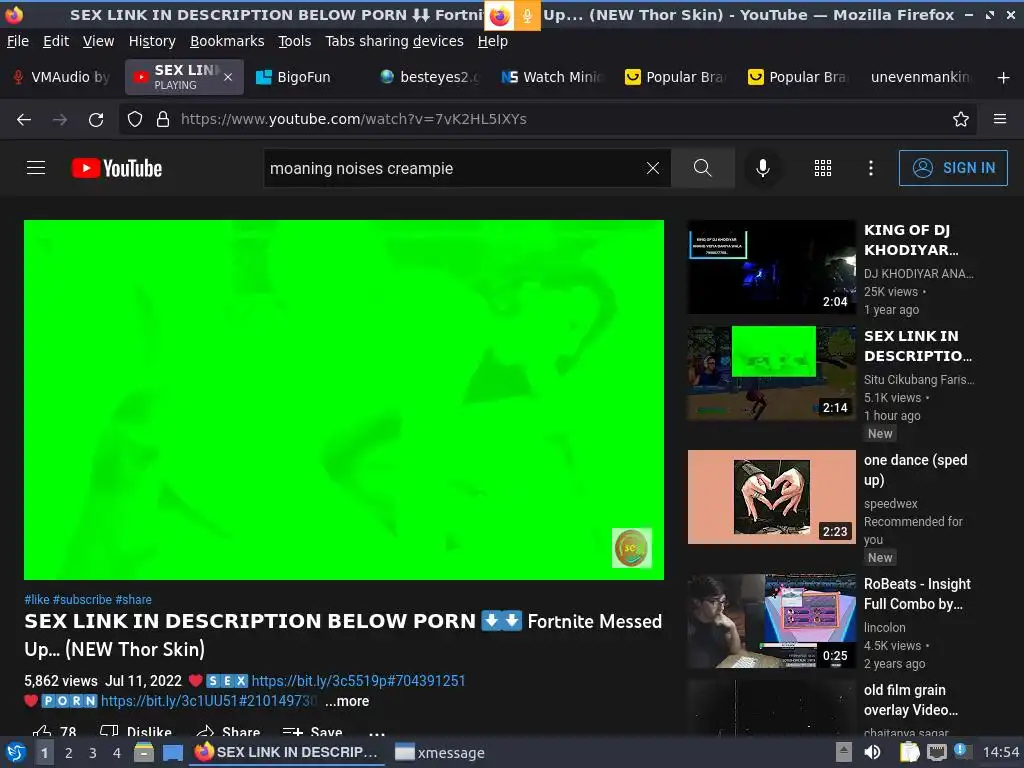The width and height of the screenshot is (1024, 768).
Task: Close the SEX LINK playing tab
Action: pyautogui.click(x=228, y=77)
